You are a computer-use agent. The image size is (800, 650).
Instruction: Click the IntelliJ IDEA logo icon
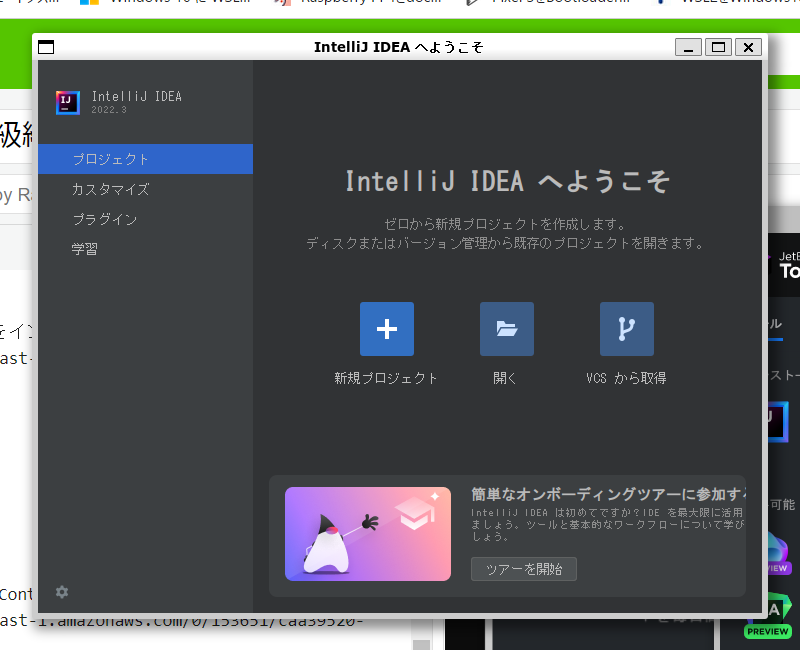tap(68, 103)
